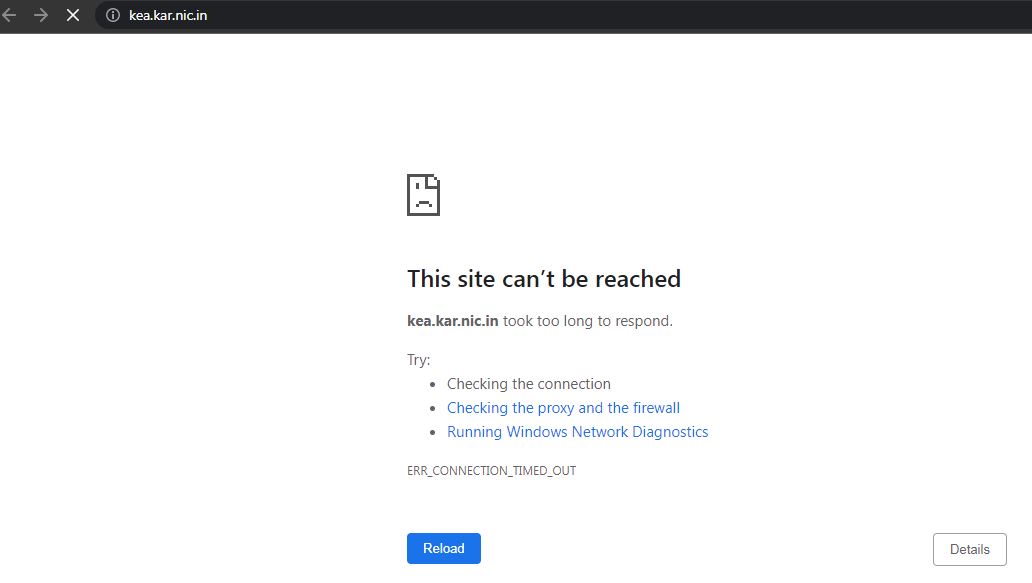
Task: Click the "Try:" label
Action: pos(418,360)
